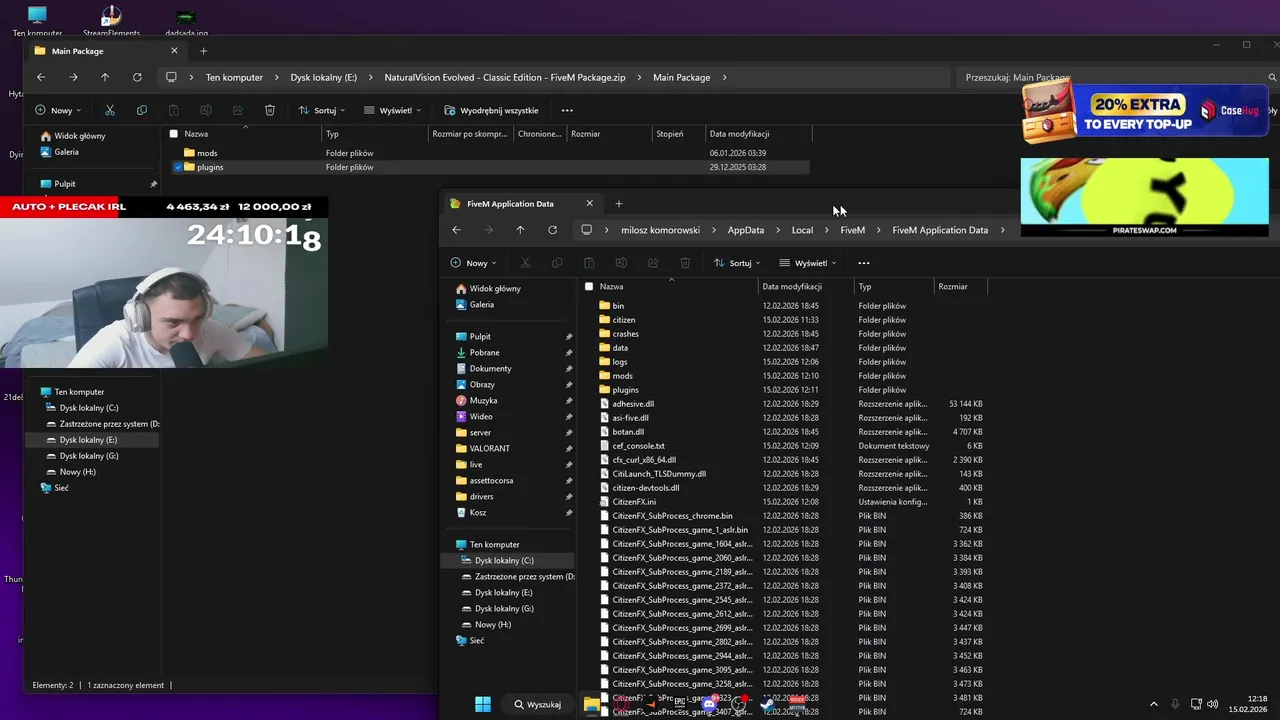Toggle select-all checkbox in Main Package header
The height and width of the screenshot is (720, 1280).
173,133
